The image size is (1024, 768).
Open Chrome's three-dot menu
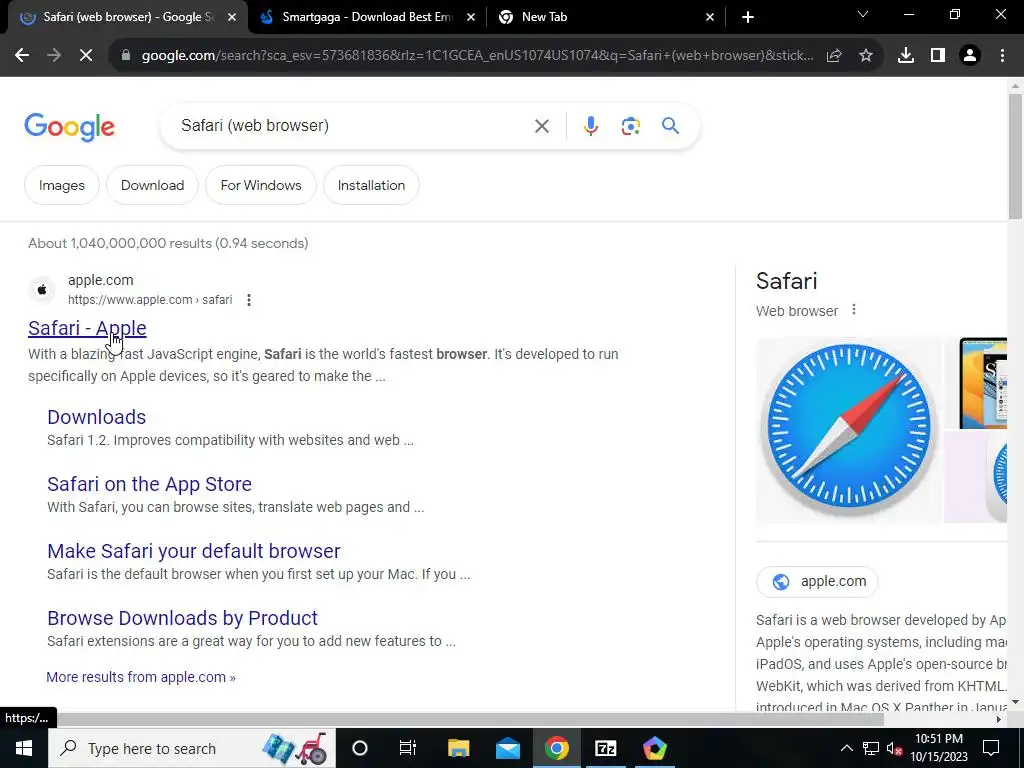[x=1002, y=56]
